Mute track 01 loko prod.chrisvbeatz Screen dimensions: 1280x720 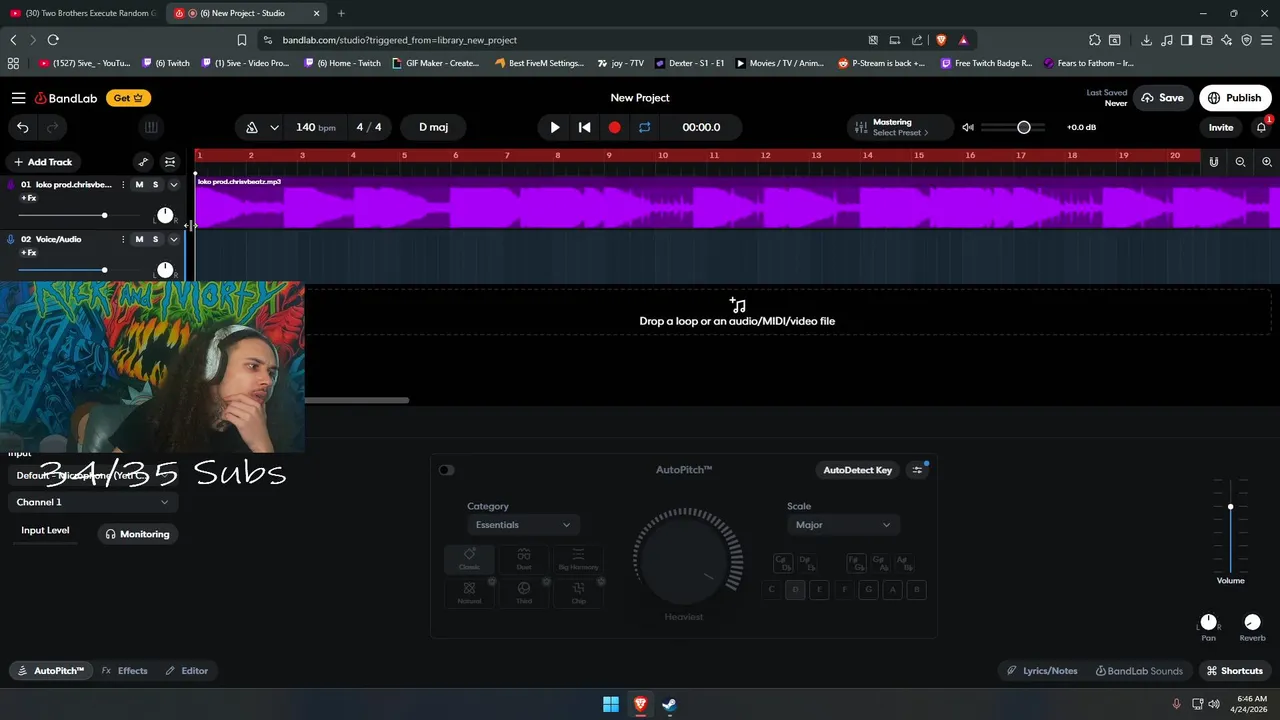pos(139,185)
